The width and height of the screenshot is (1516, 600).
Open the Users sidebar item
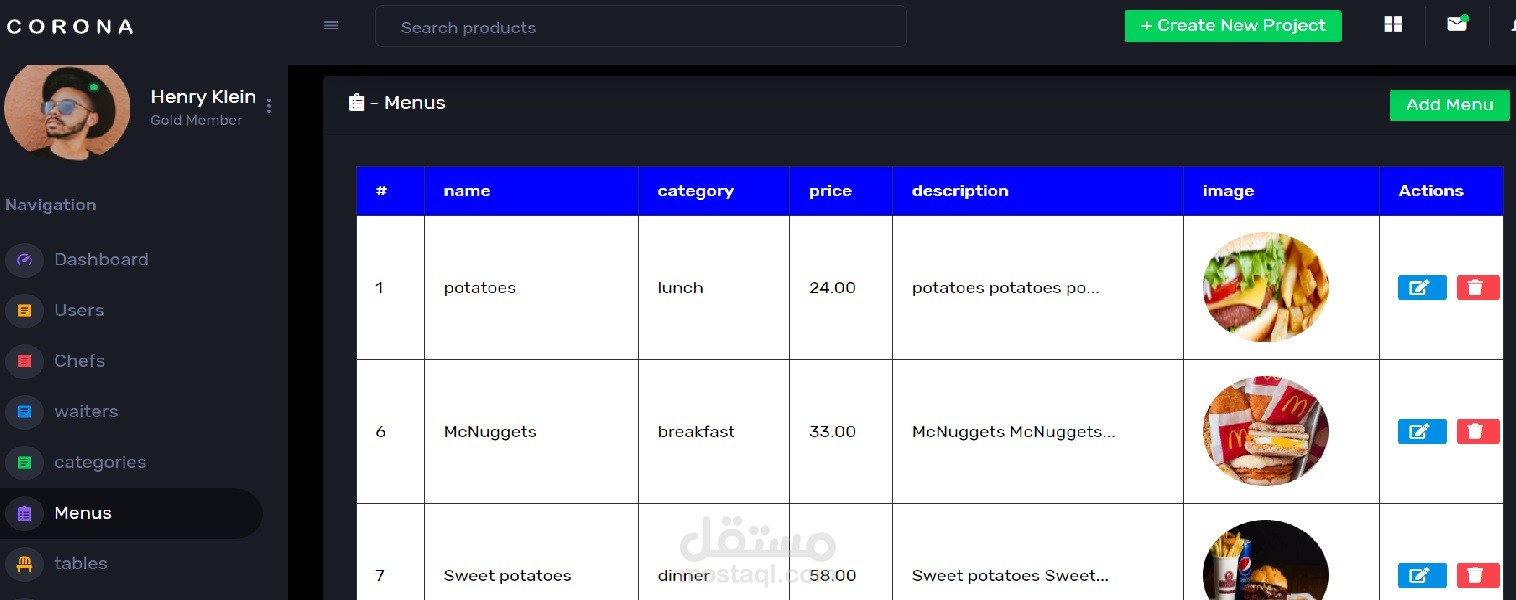click(x=79, y=311)
